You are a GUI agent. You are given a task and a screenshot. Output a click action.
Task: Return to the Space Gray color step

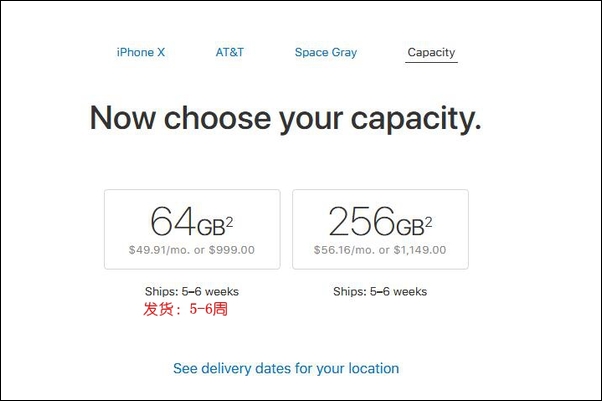[x=326, y=53]
